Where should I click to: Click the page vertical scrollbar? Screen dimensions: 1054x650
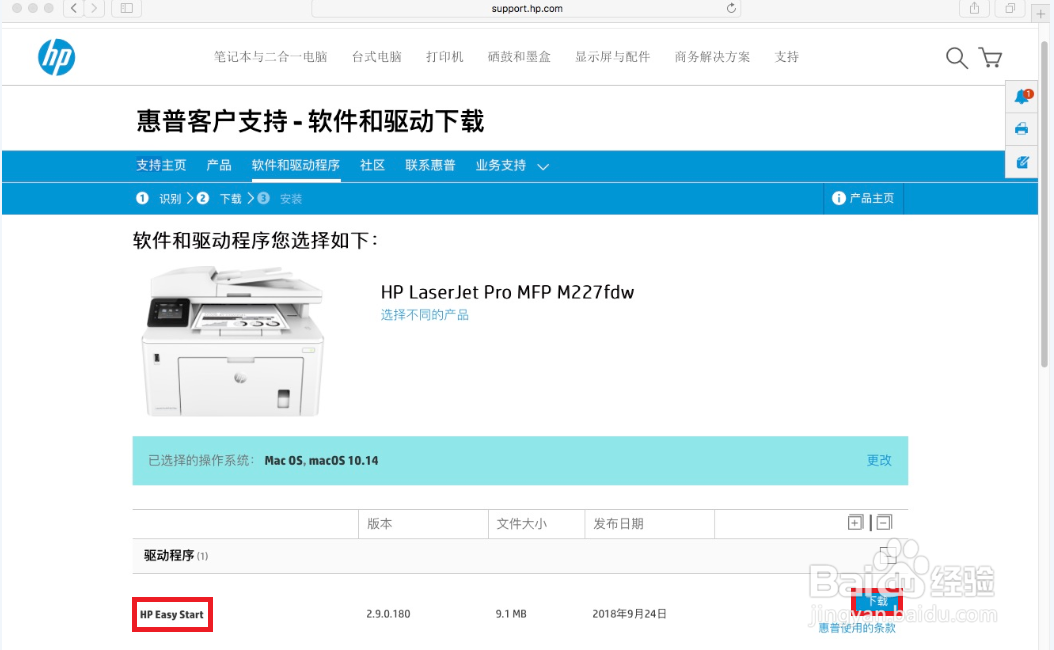coord(1044,204)
